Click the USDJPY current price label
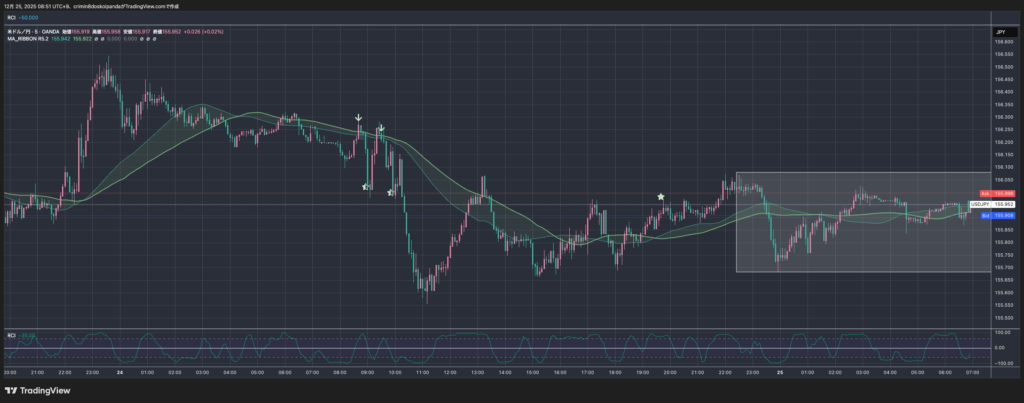 [1003, 204]
